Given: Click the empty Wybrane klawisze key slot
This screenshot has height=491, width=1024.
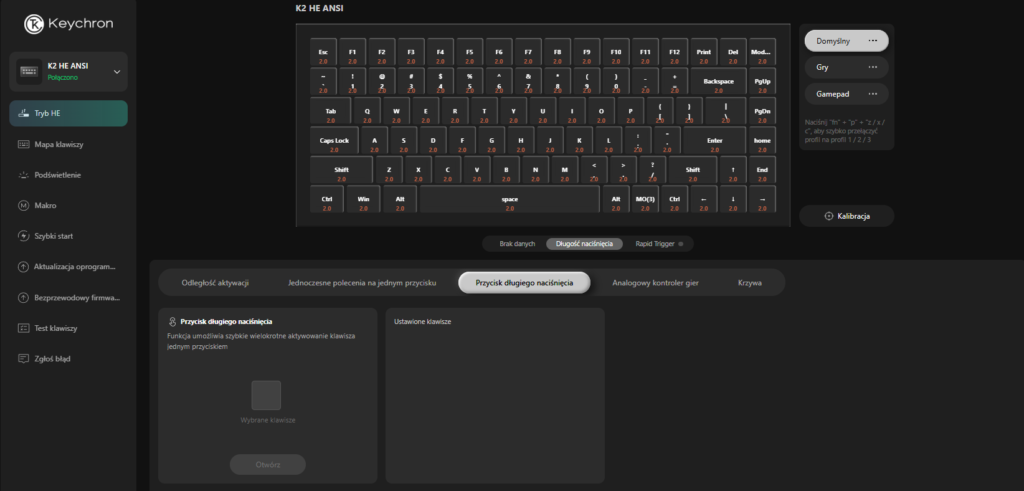Looking at the screenshot, I should coord(266,395).
